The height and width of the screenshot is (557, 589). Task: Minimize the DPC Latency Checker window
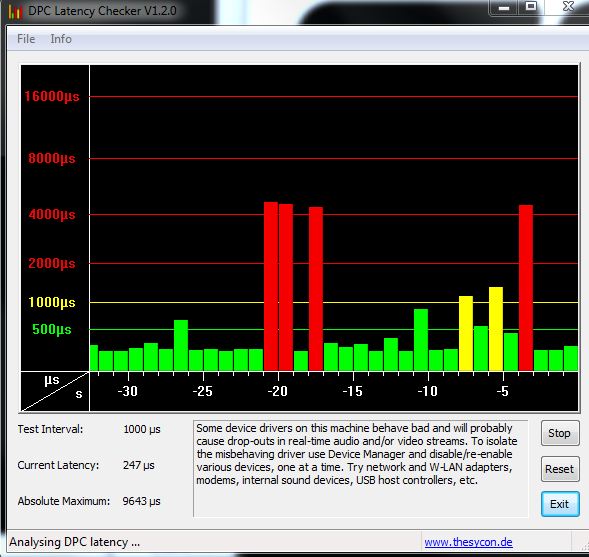pyautogui.click(x=504, y=8)
